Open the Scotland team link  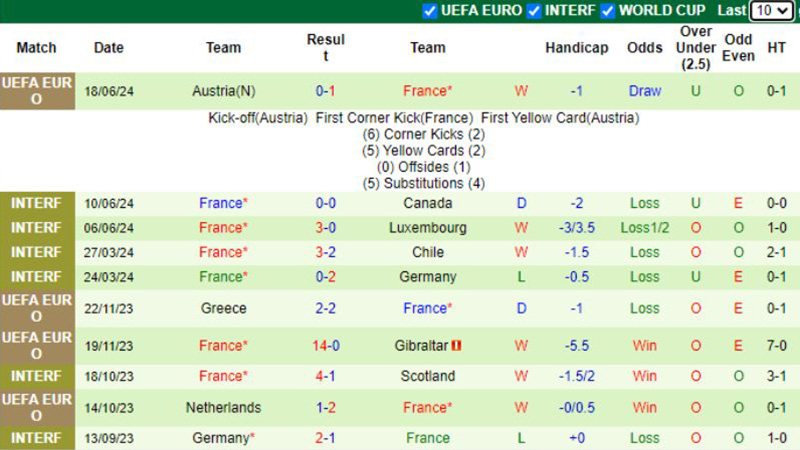pyautogui.click(x=428, y=376)
